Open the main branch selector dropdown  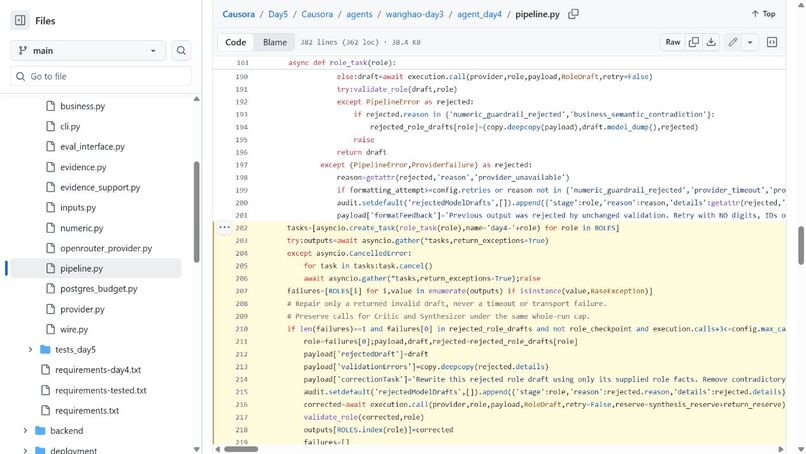coord(88,50)
